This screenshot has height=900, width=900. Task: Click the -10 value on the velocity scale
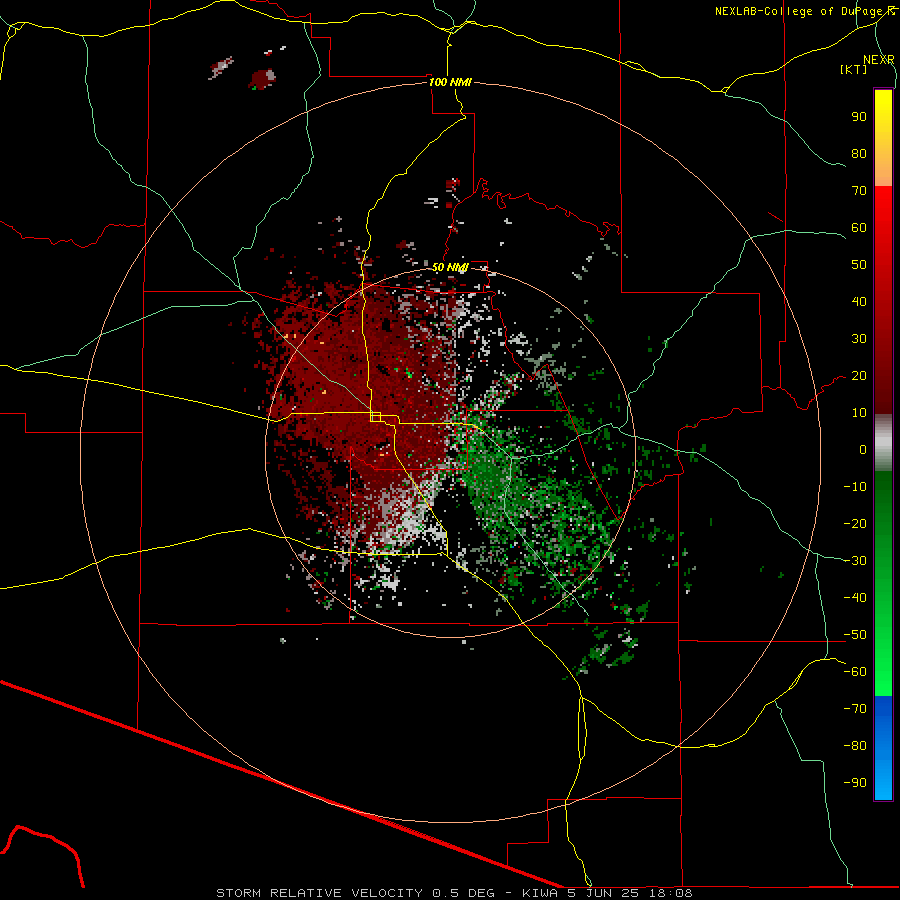pos(855,487)
